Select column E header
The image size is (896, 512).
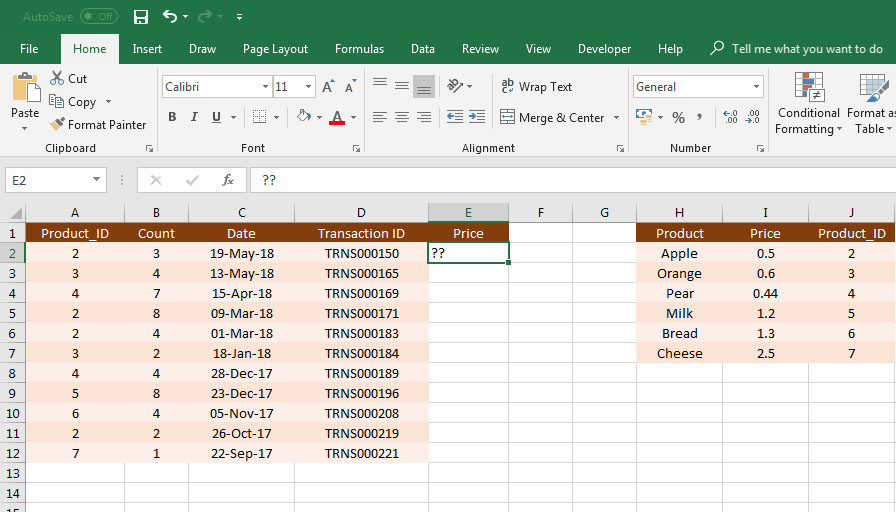tap(468, 213)
